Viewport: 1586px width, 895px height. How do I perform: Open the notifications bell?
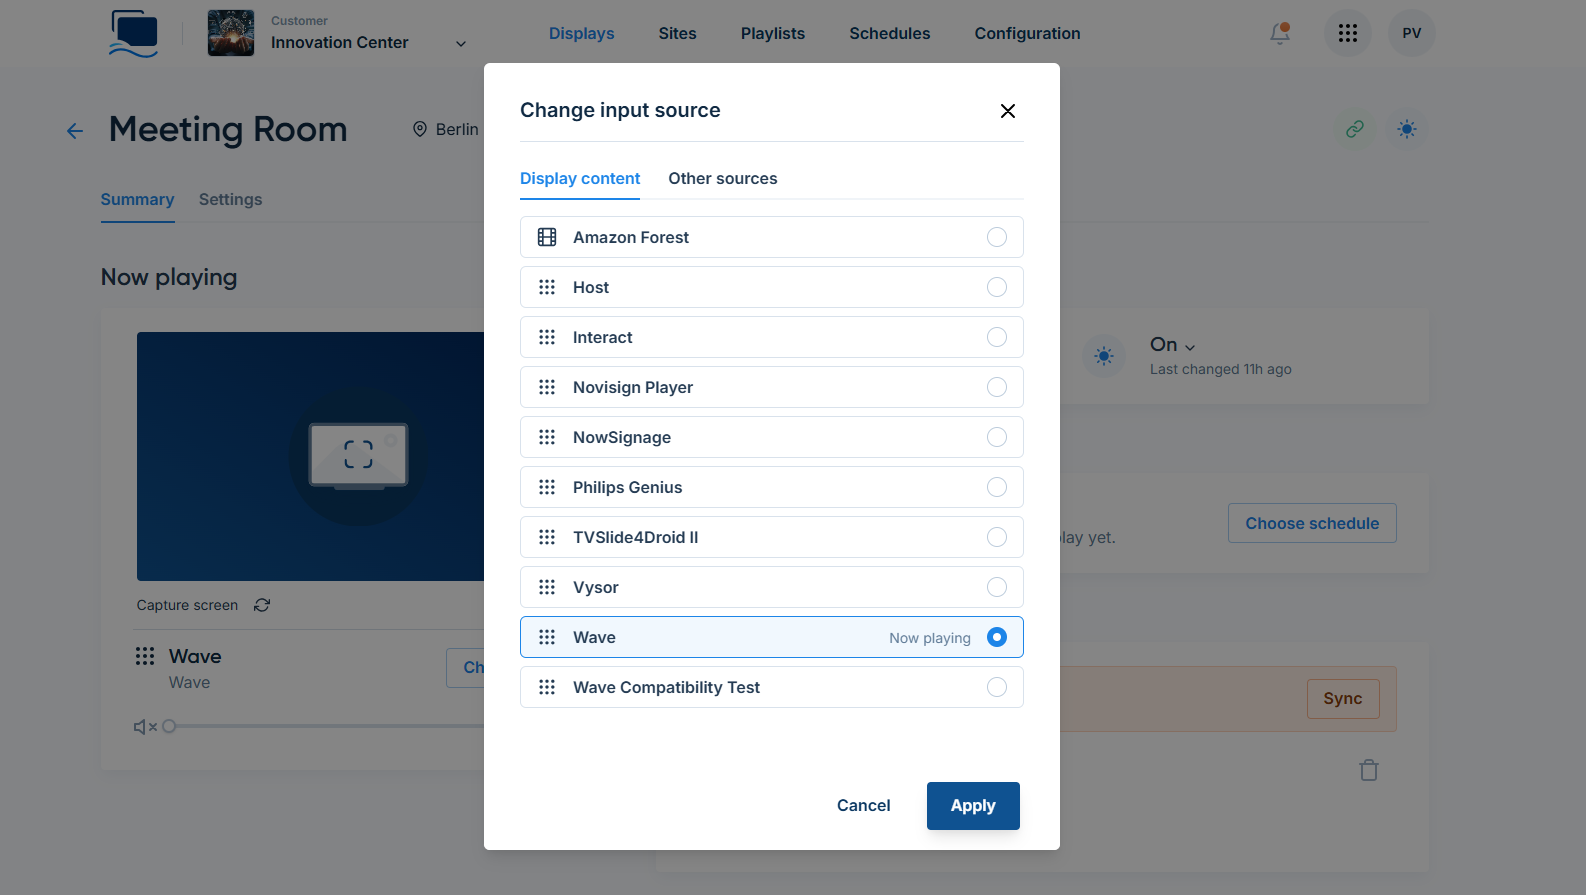tap(1280, 33)
